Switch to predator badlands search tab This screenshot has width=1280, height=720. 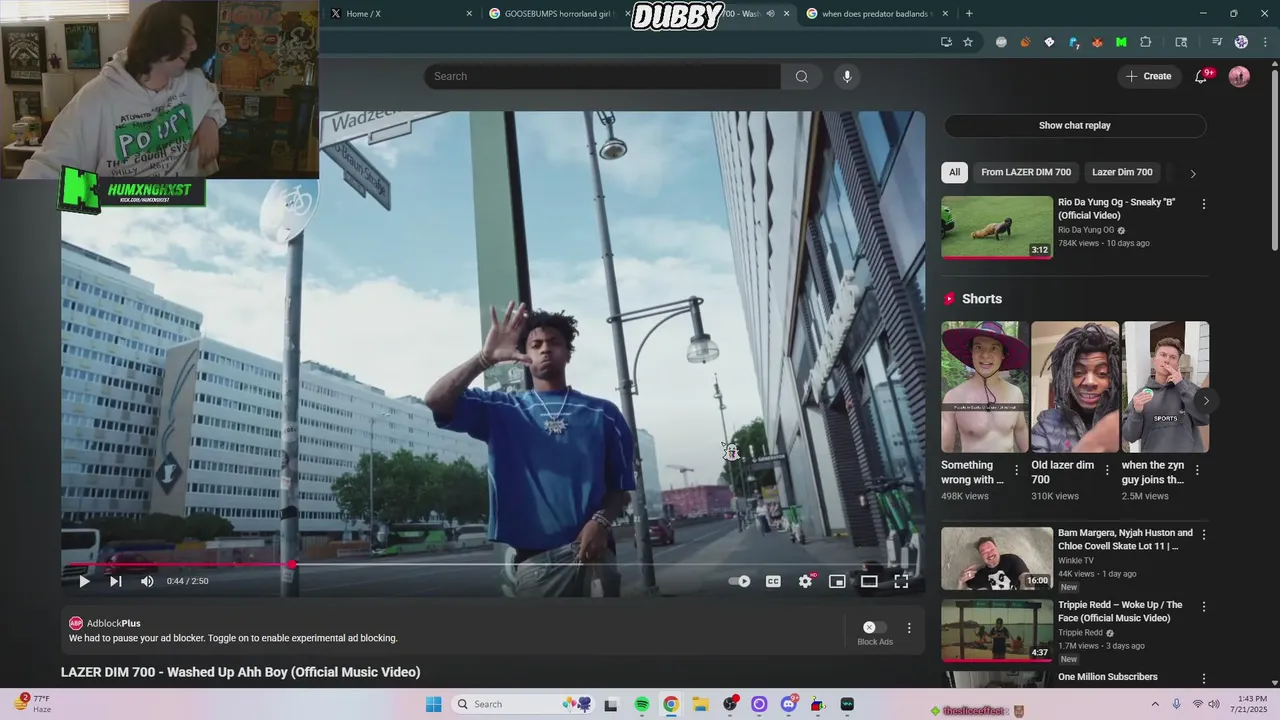[877, 14]
